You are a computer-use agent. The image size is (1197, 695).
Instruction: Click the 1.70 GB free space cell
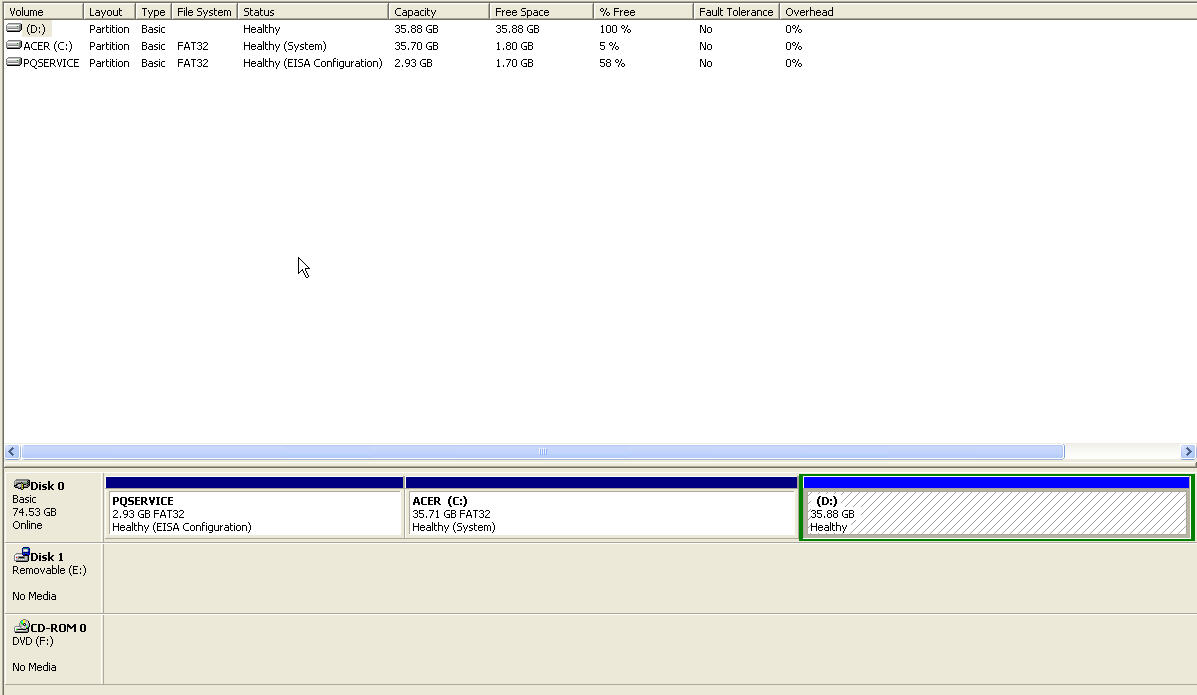point(514,63)
